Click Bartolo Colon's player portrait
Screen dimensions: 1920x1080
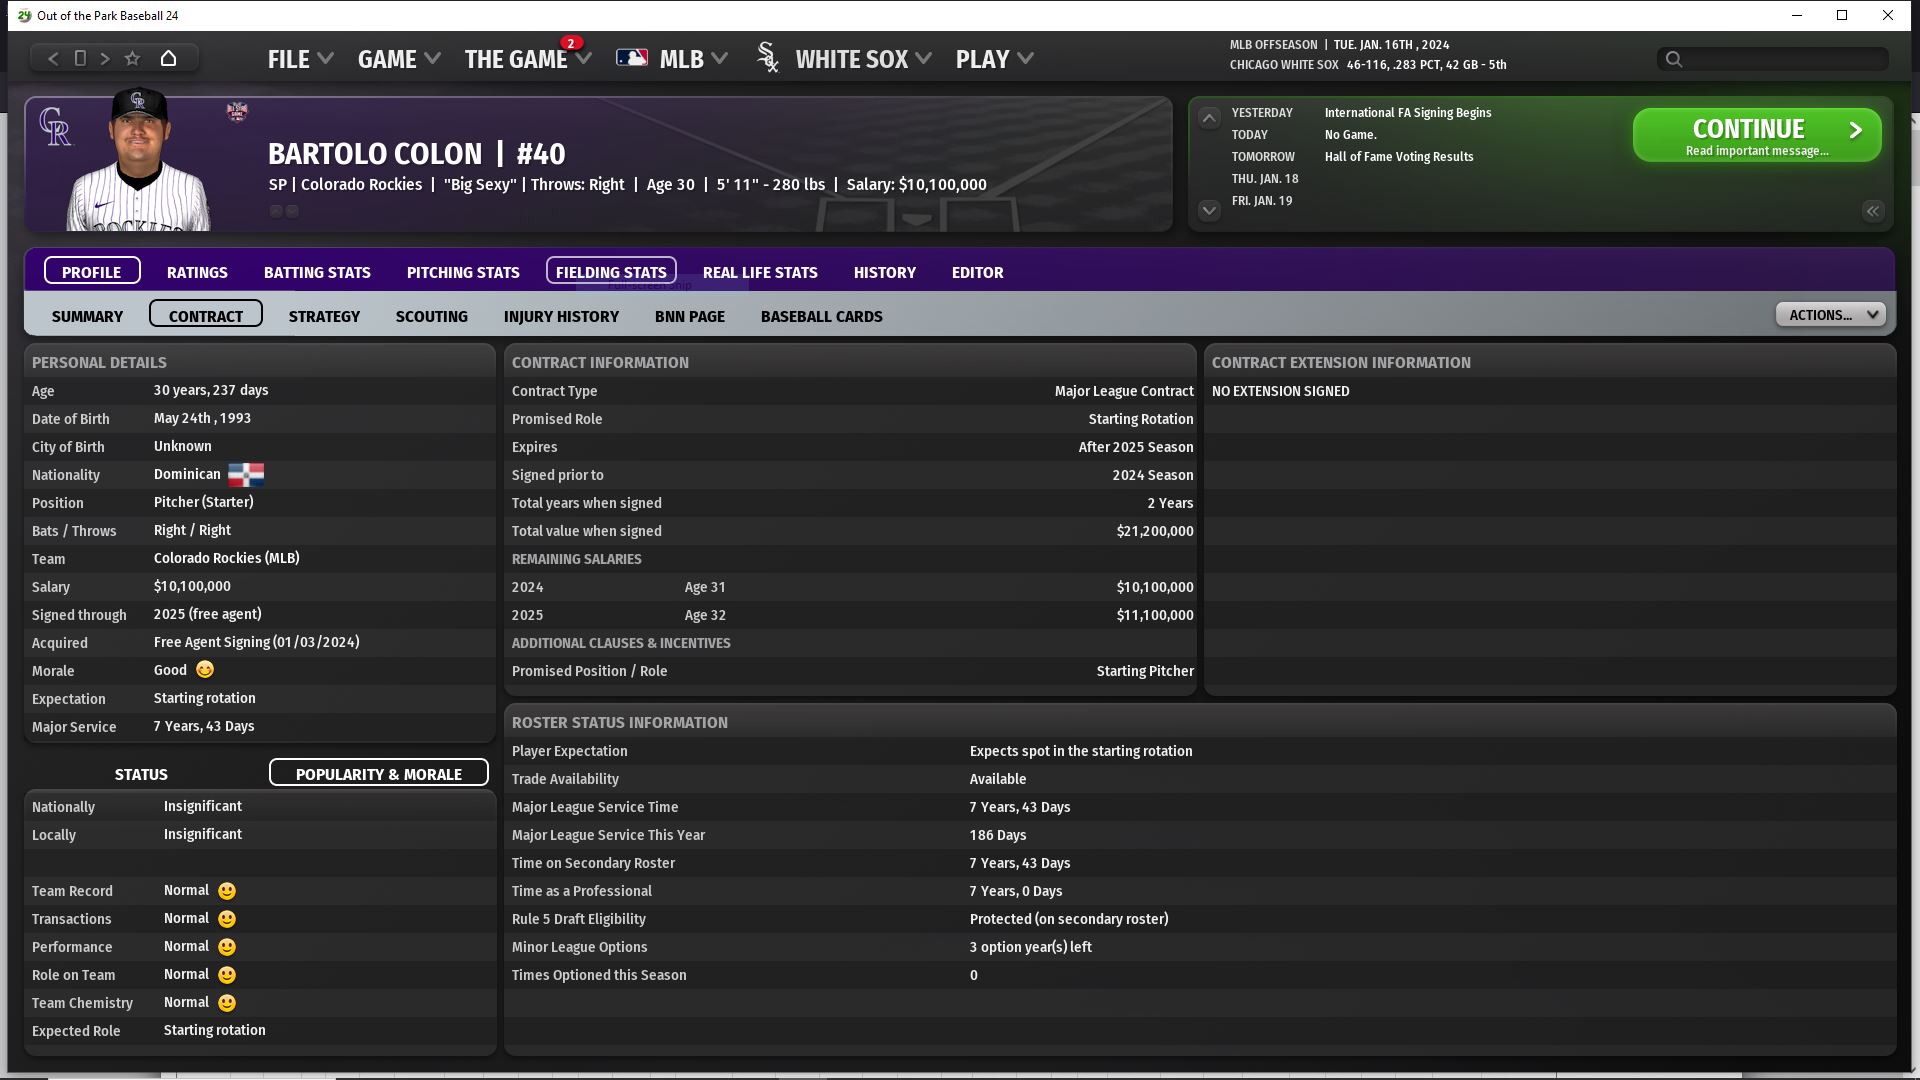140,163
